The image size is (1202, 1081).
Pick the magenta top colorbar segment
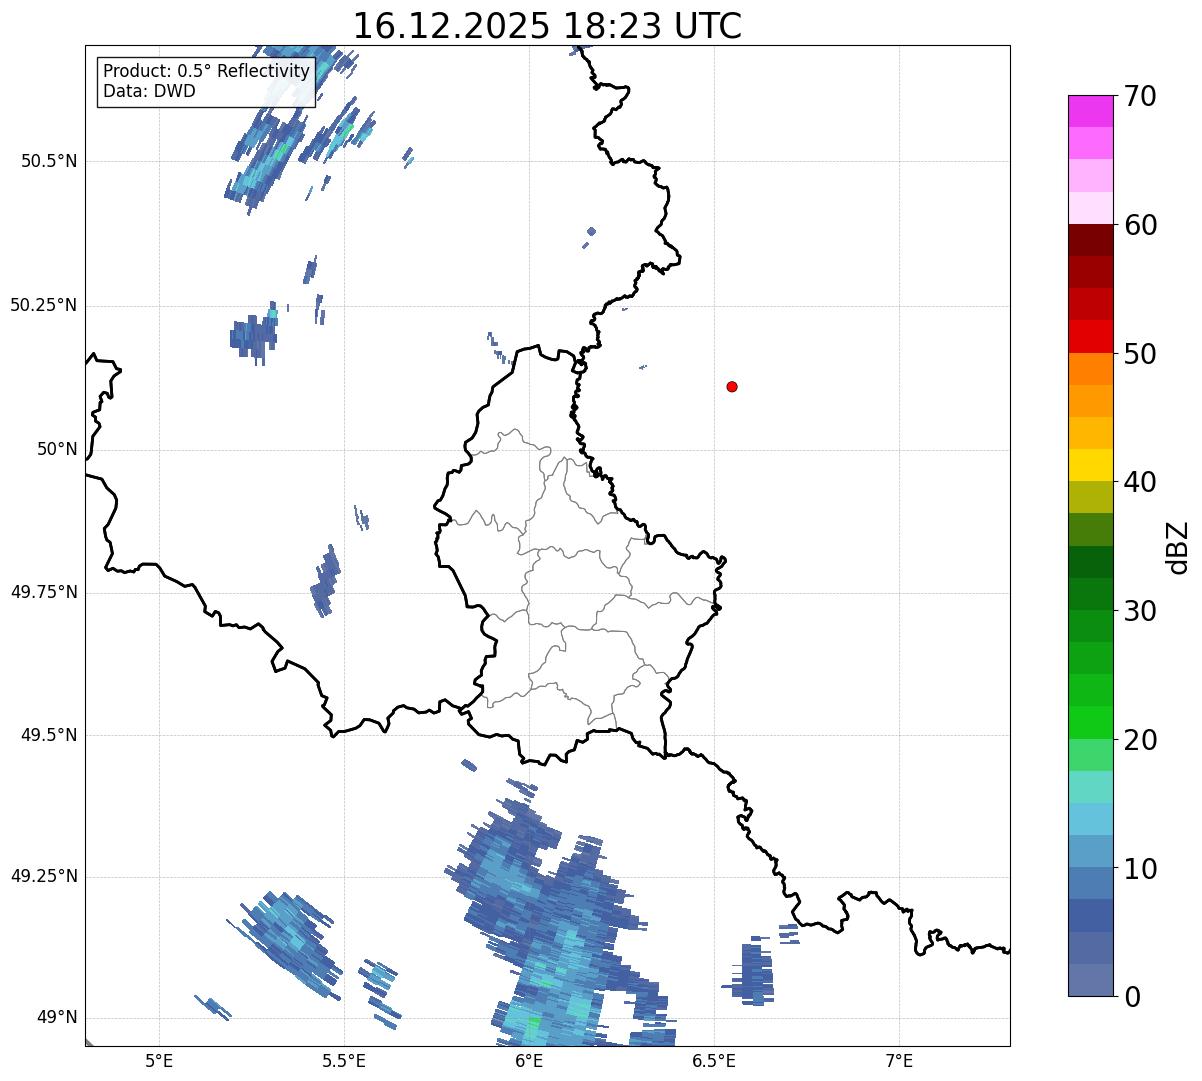pyautogui.click(x=1090, y=111)
